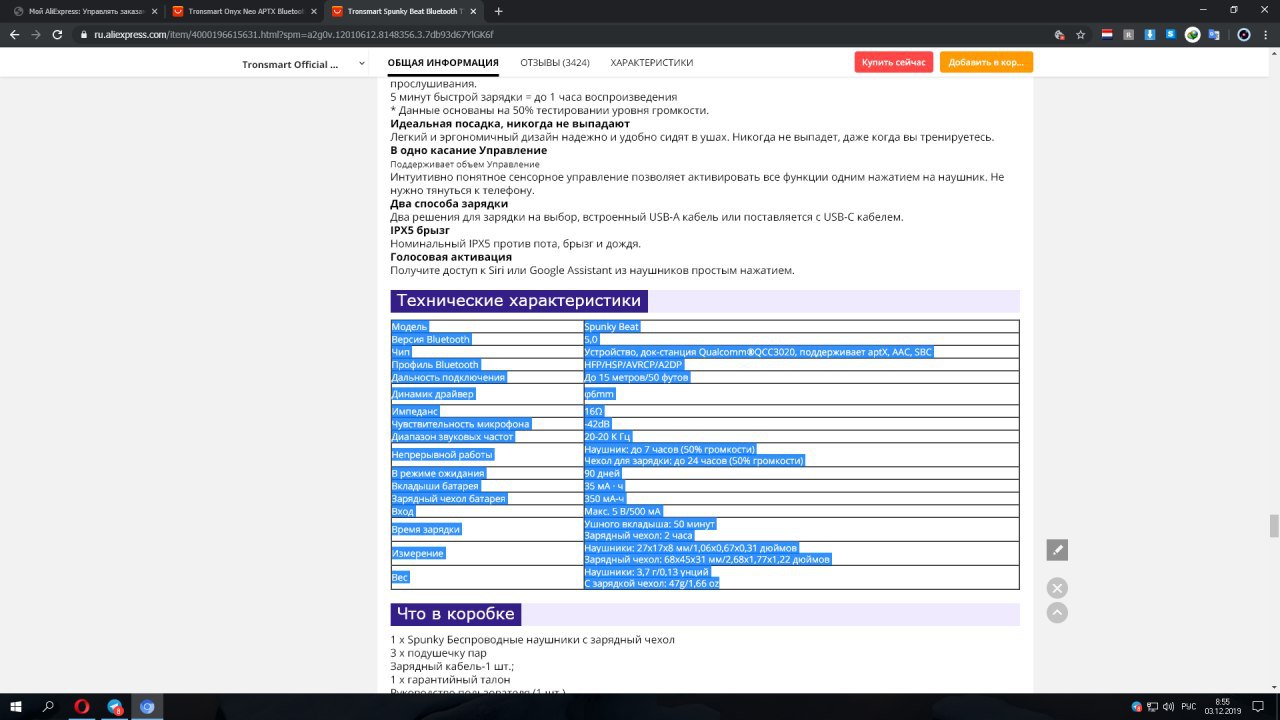
Task: Open the gray R extension icon
Action: [1128, 34]
